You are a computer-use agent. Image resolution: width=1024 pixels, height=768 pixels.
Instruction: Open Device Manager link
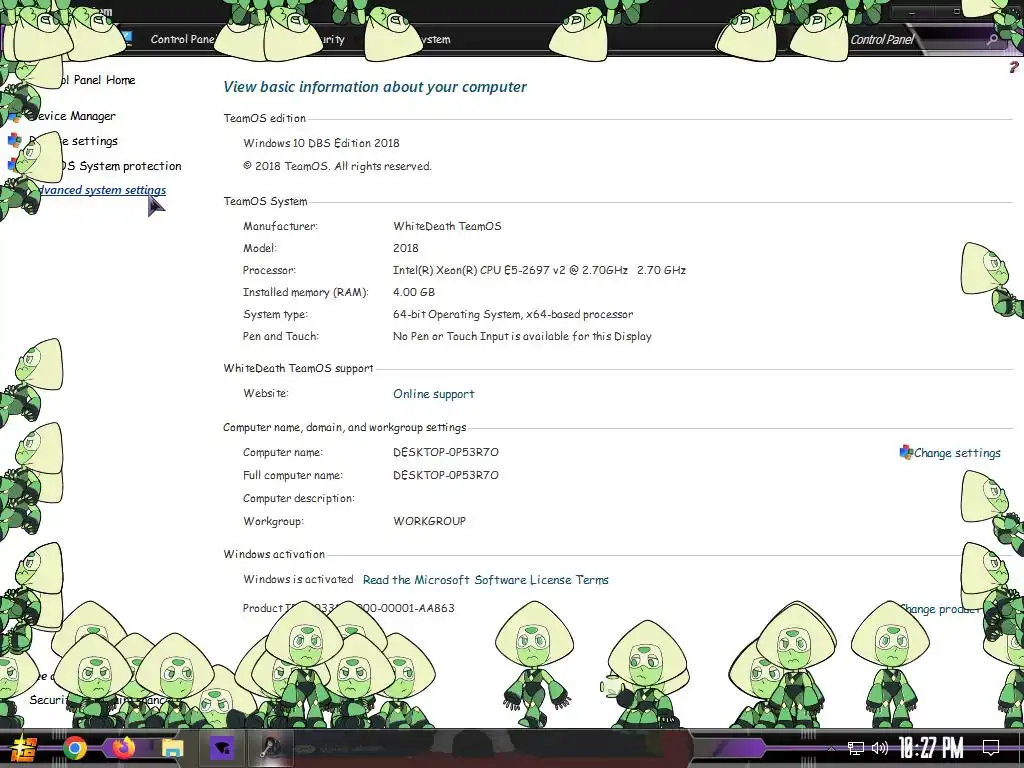tap(72, 116)
